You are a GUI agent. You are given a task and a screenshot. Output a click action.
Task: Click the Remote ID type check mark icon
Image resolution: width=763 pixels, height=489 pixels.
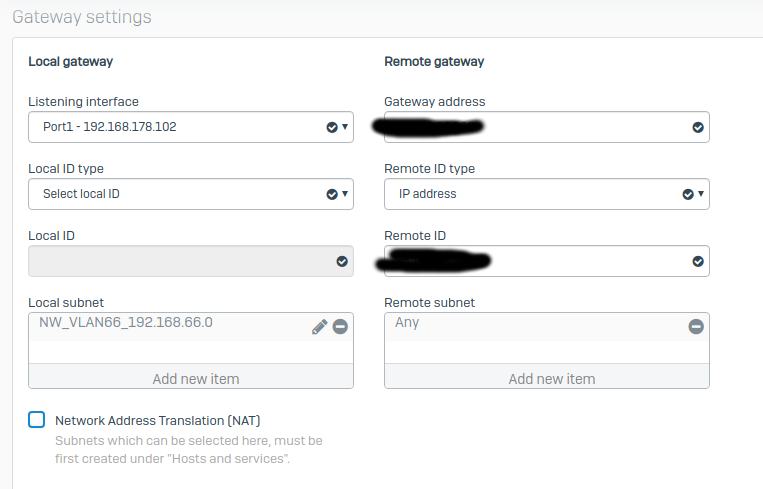tap(688, 195)
